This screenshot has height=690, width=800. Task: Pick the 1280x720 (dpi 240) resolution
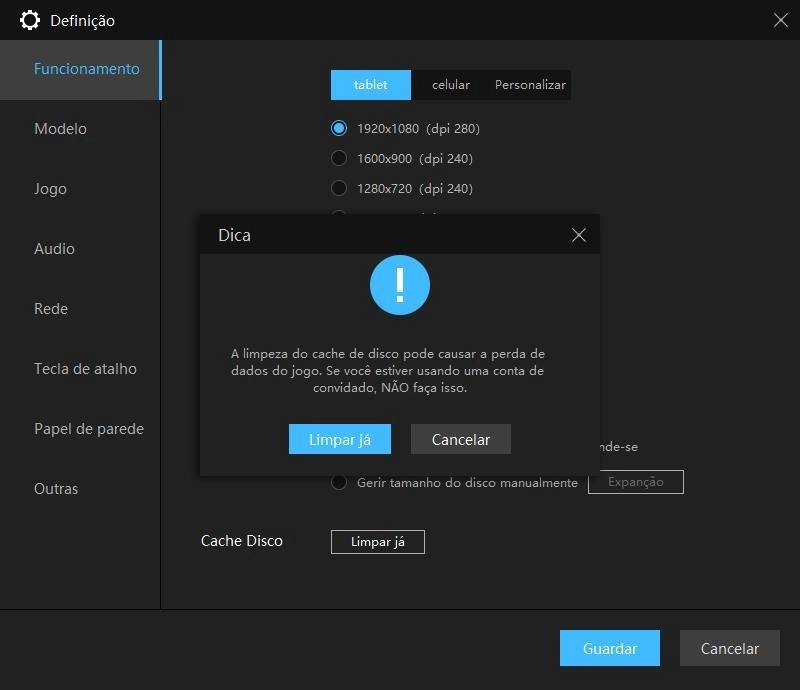(x=339, y=188)
